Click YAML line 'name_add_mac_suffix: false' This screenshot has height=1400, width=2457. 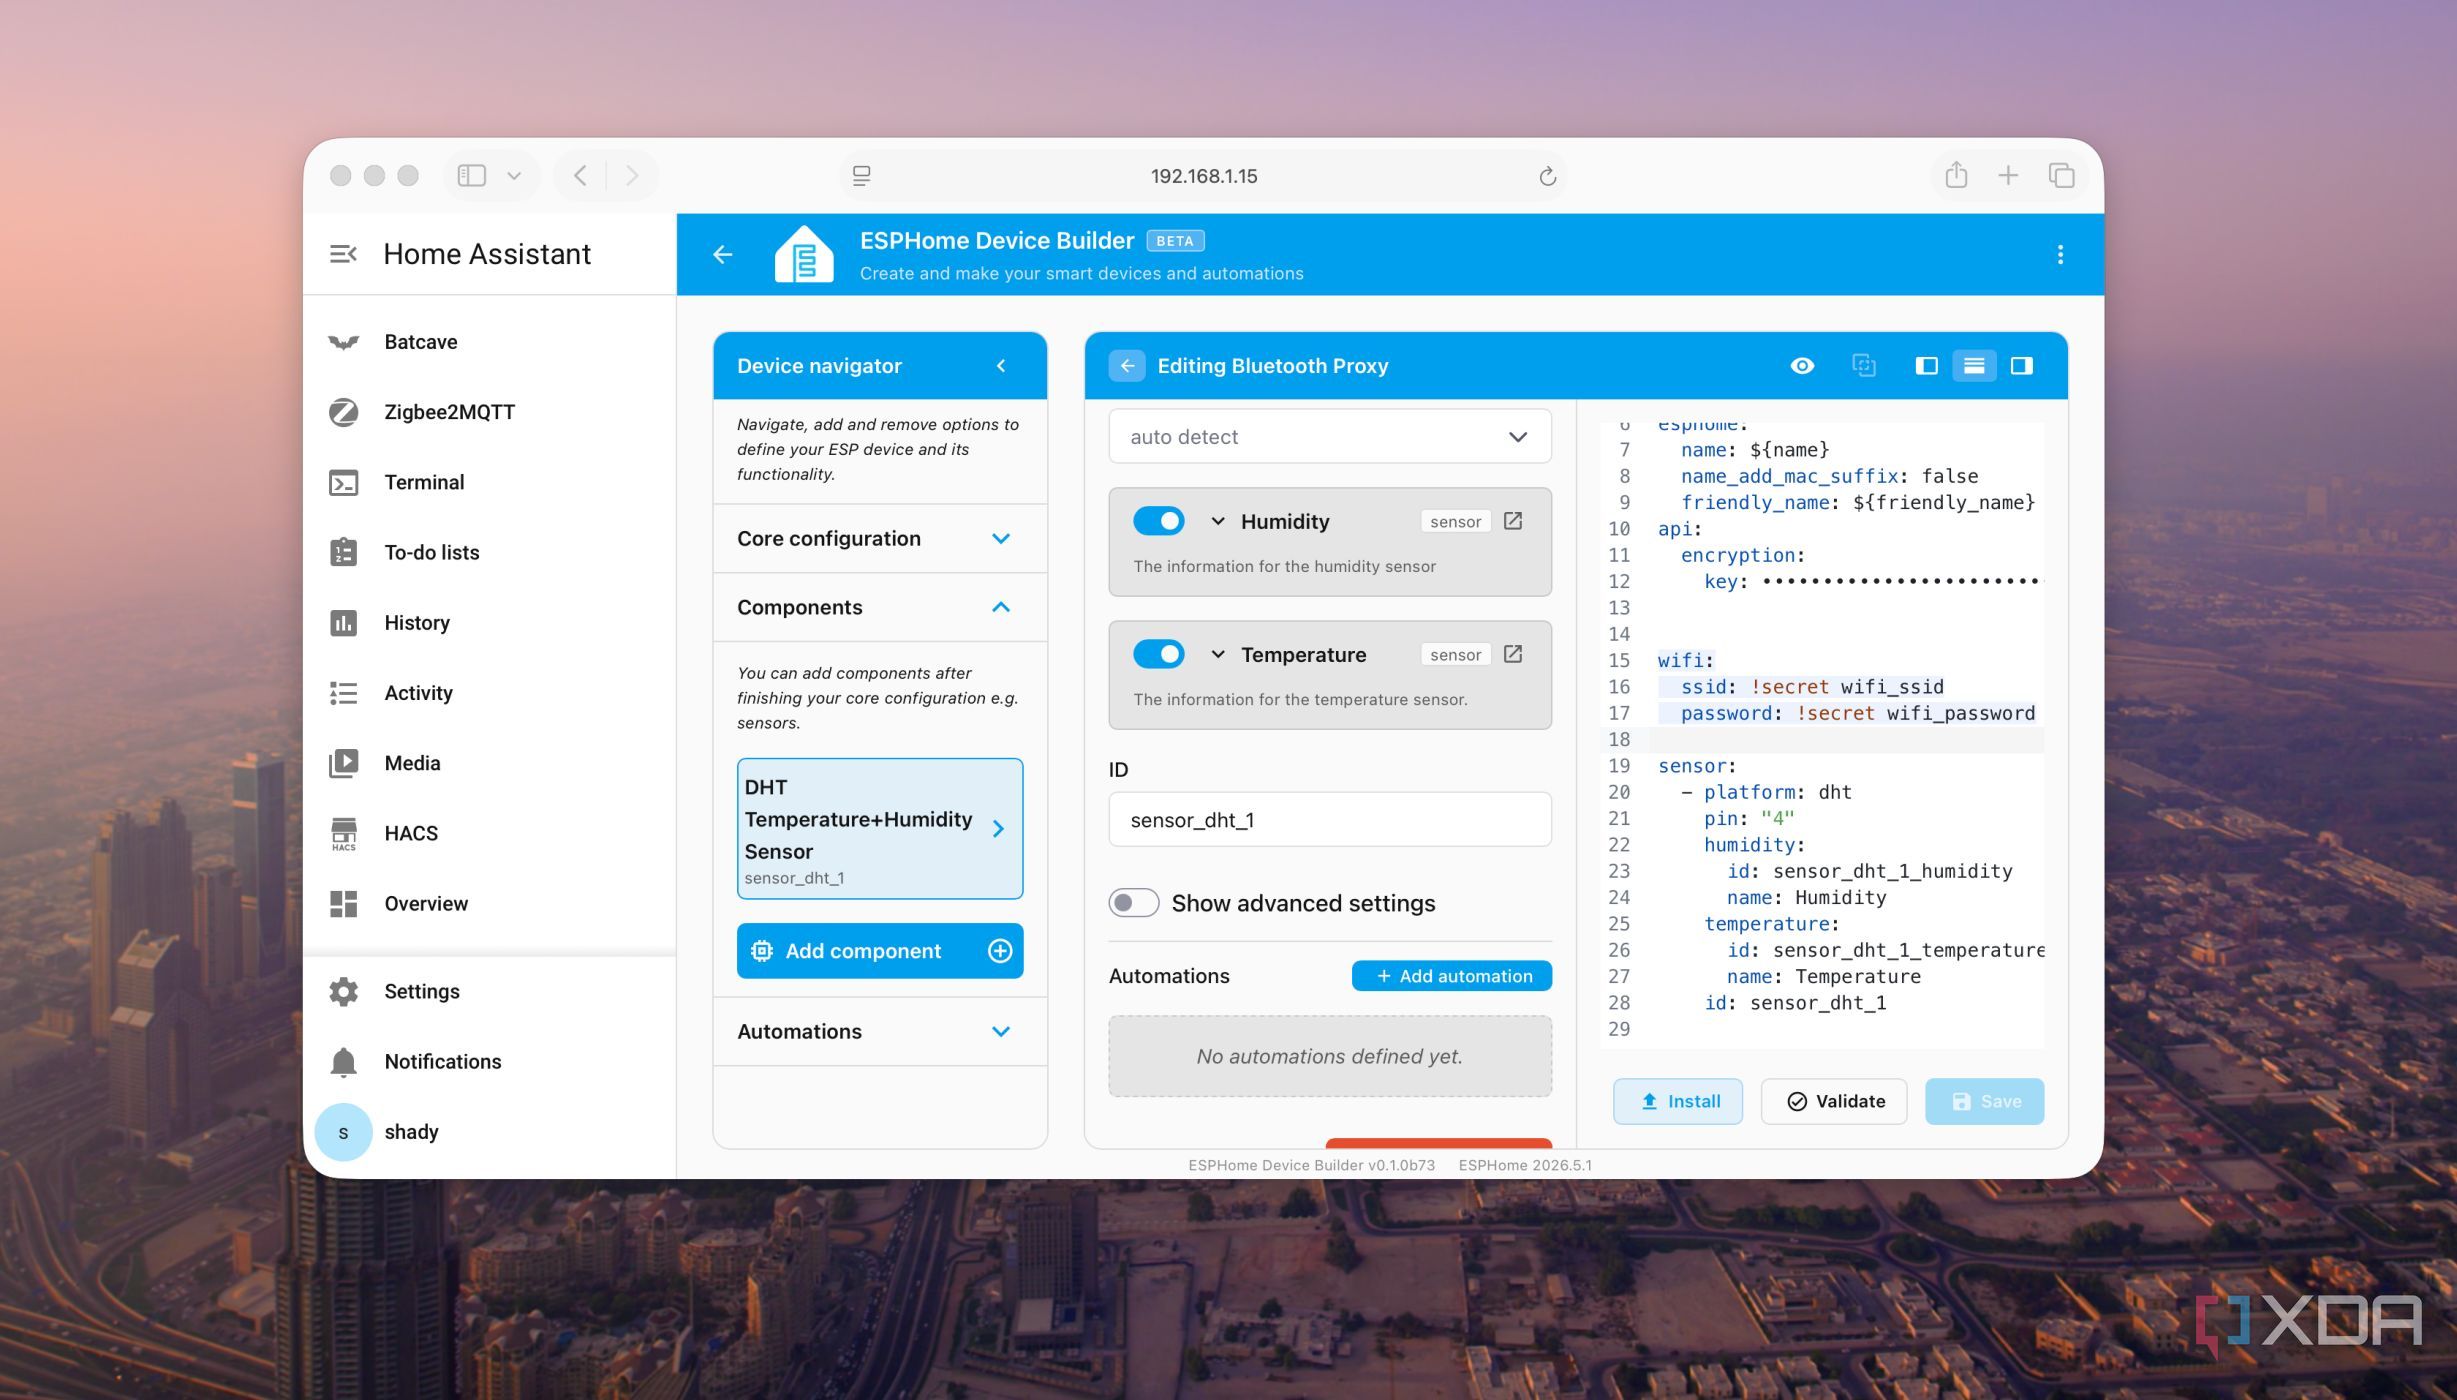point(1829,476)
